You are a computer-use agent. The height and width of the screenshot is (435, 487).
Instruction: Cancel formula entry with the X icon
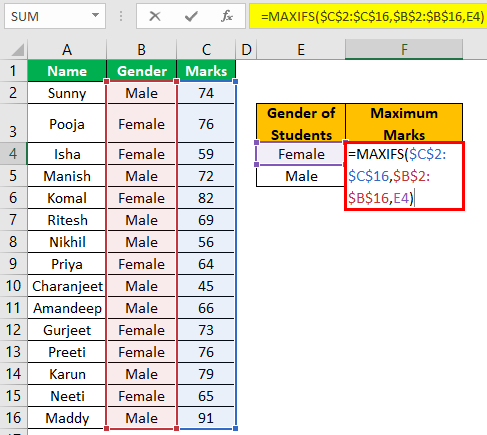pyautogui.click(x=155, y=16)
